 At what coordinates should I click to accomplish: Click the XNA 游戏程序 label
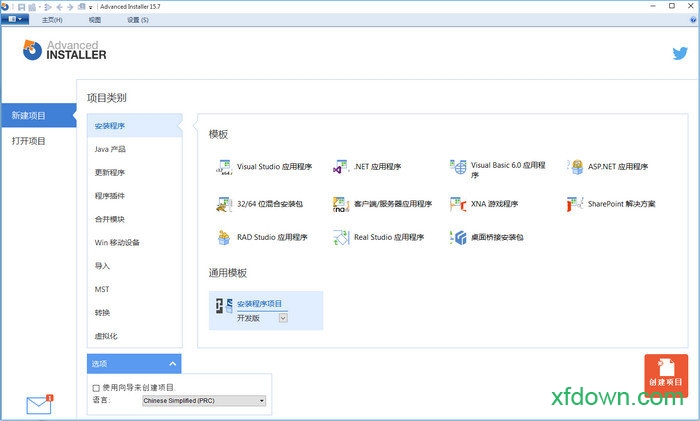tap(494, 204)
